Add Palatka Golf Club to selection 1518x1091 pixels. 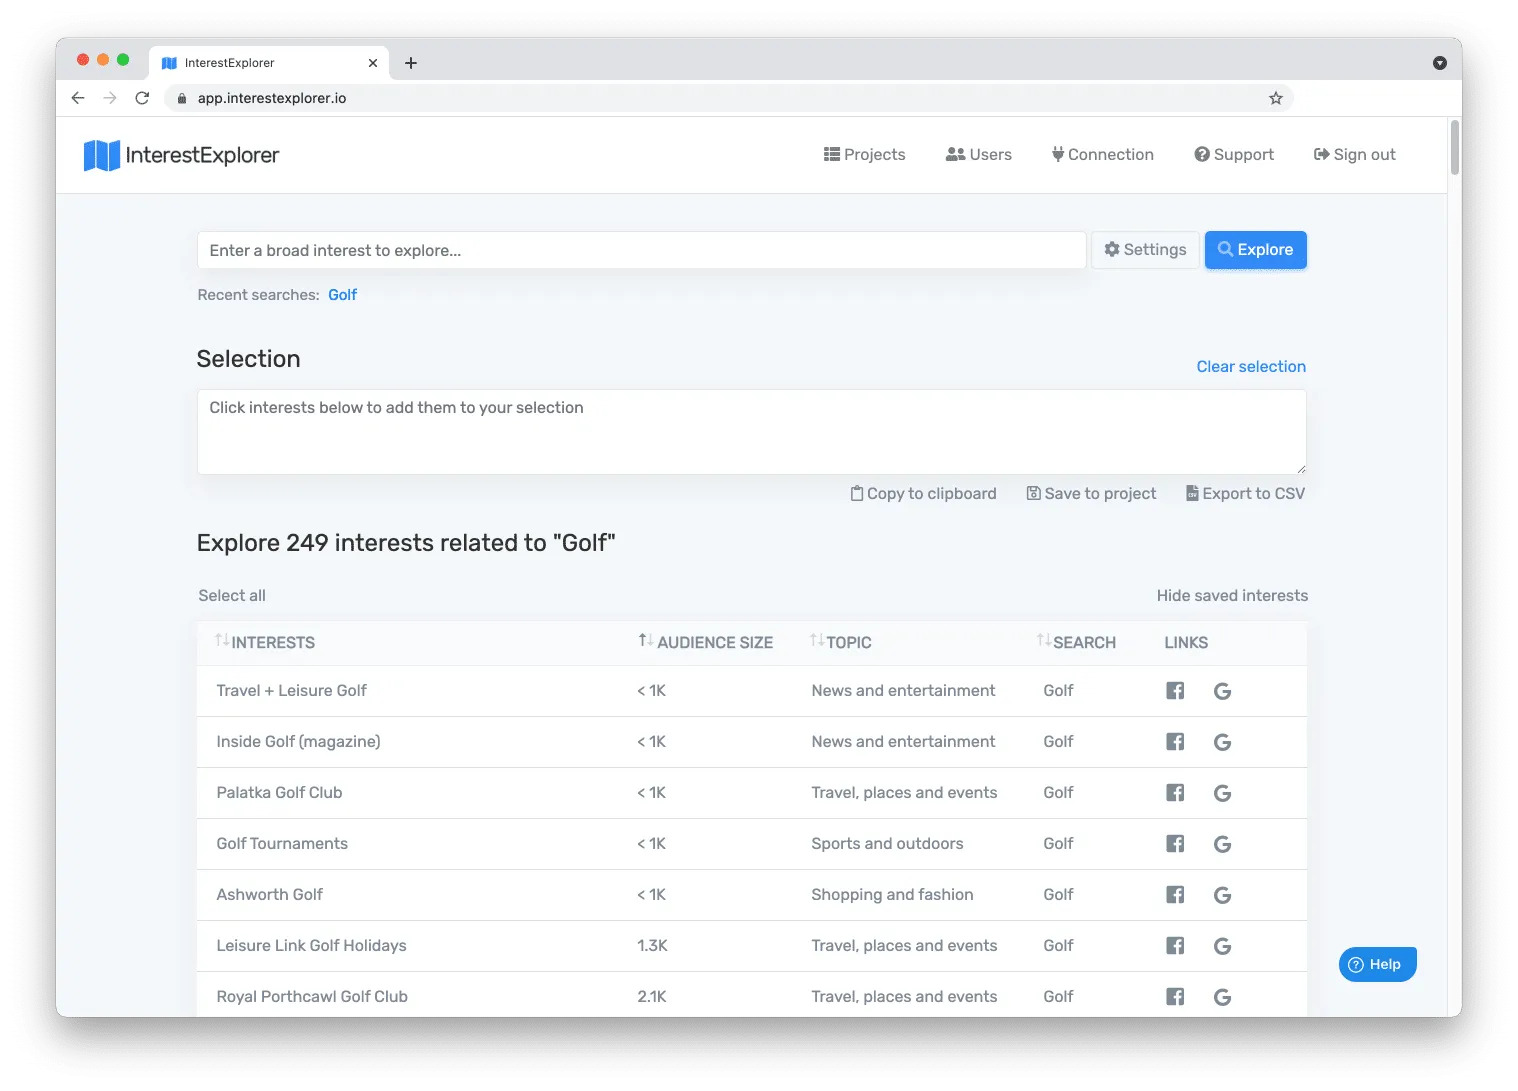pyautogui.click(x=279, y=793)
